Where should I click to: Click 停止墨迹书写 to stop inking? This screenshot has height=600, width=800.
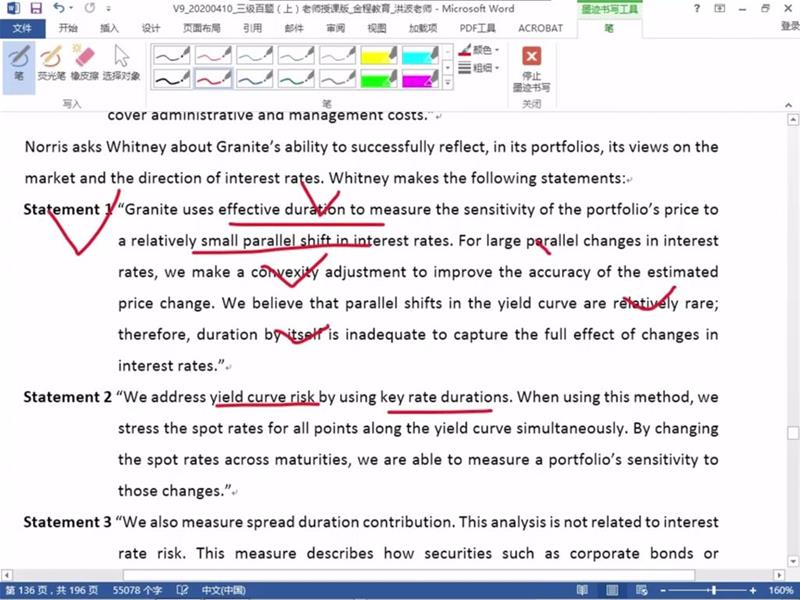532,67
